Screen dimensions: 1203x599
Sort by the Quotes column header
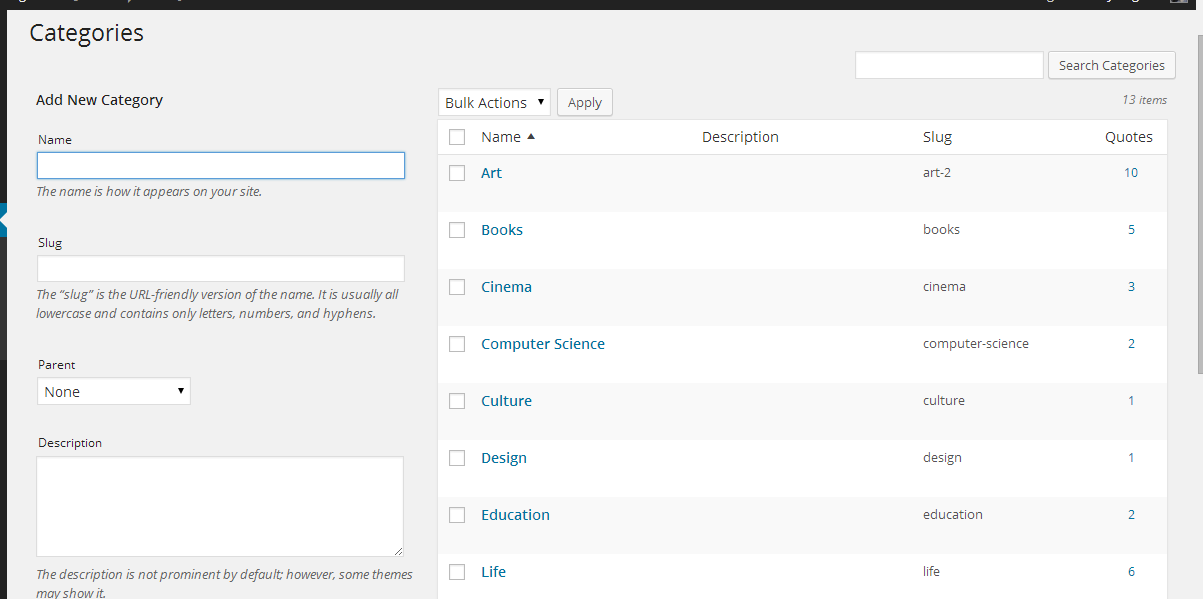point(1128,137)
